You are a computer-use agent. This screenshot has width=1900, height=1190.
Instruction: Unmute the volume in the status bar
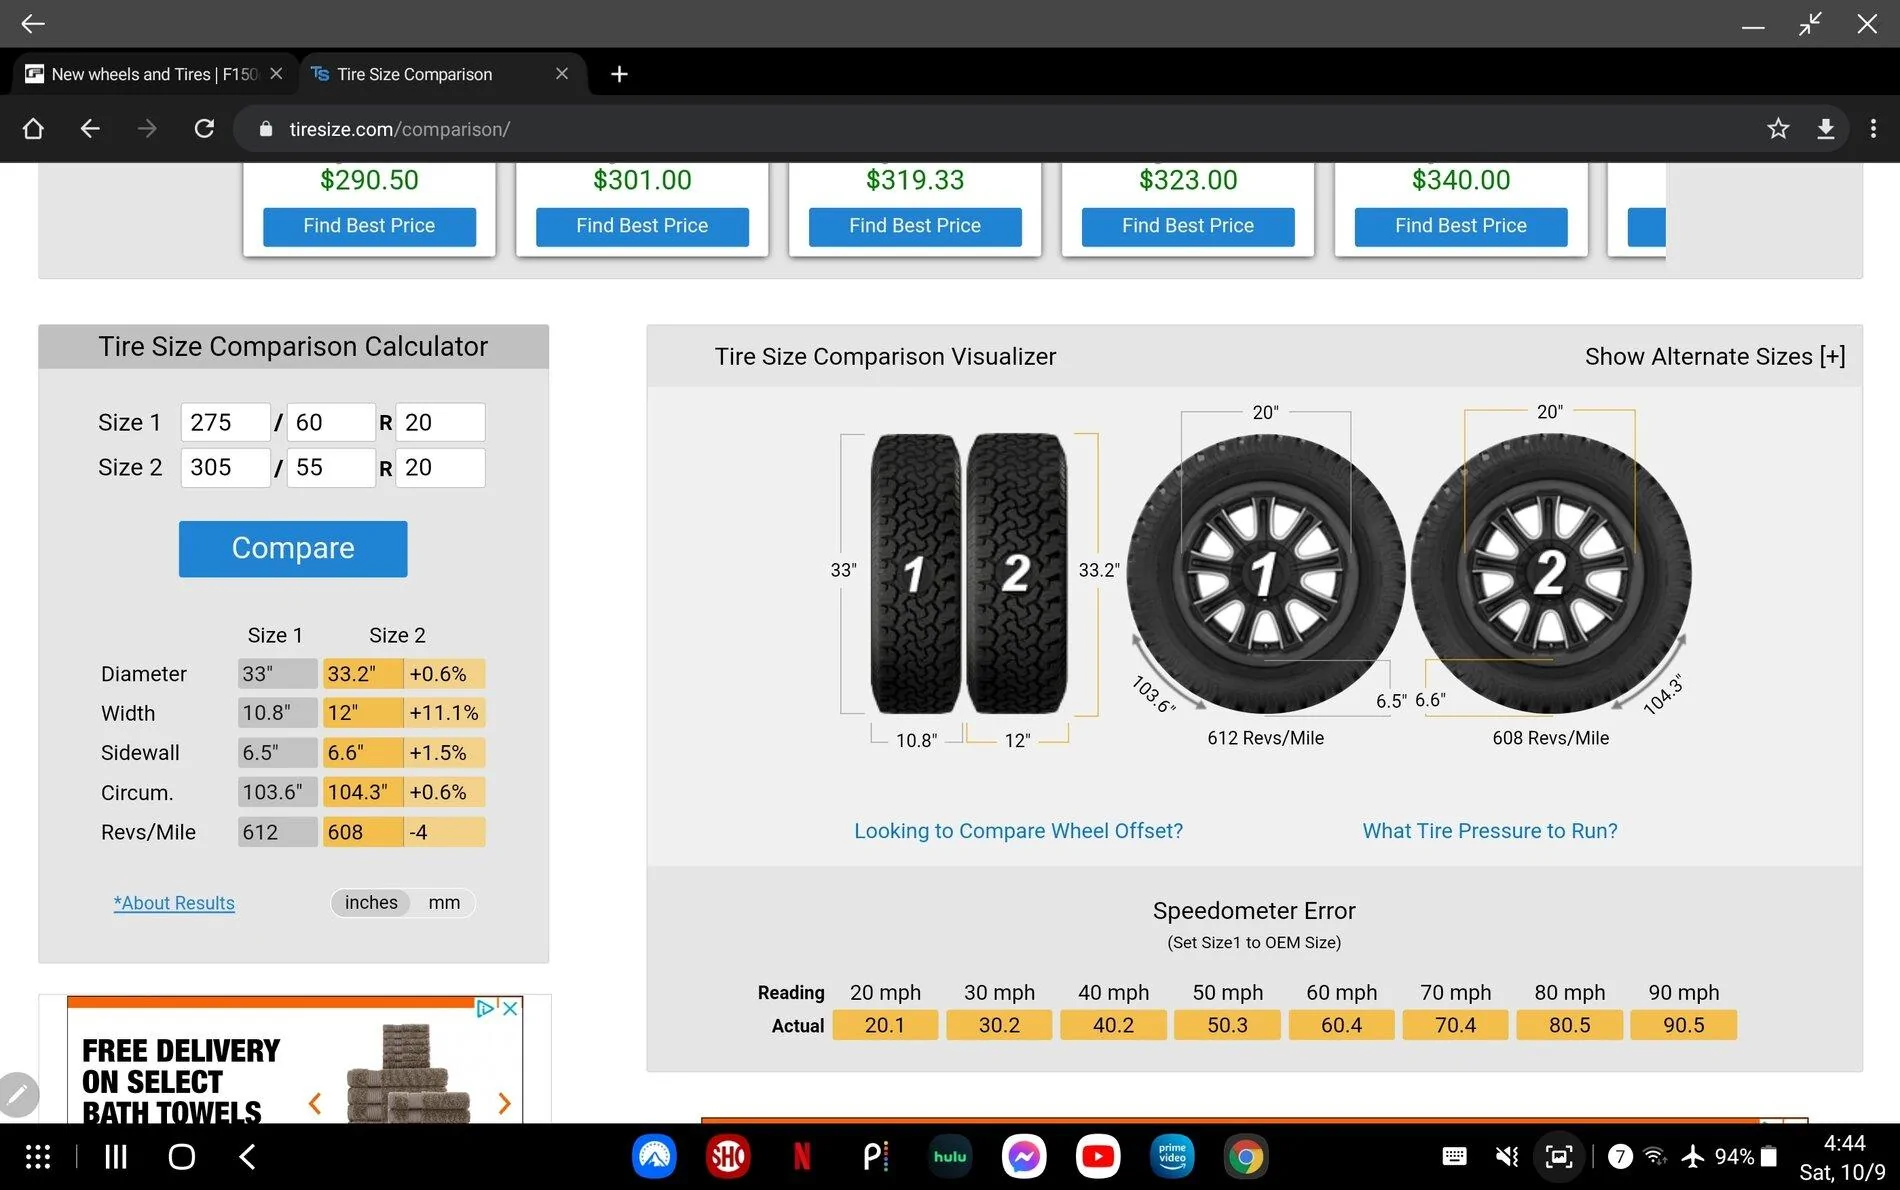(1506, 1156)
